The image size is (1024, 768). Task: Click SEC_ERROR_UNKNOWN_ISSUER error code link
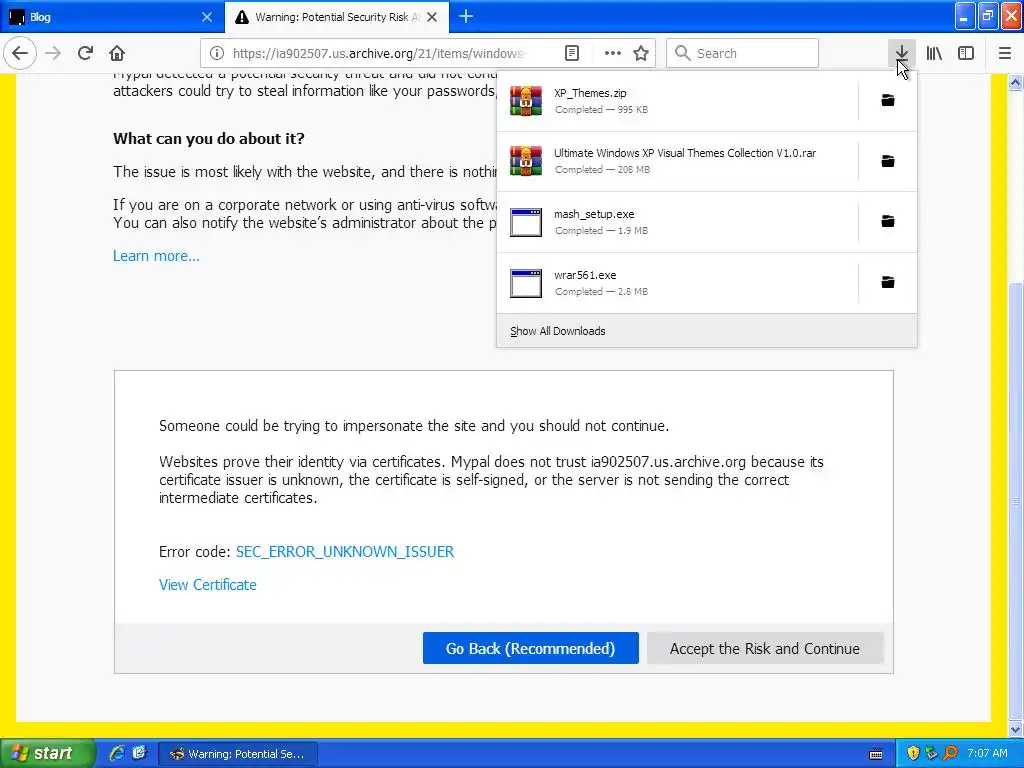coord(345,552)
